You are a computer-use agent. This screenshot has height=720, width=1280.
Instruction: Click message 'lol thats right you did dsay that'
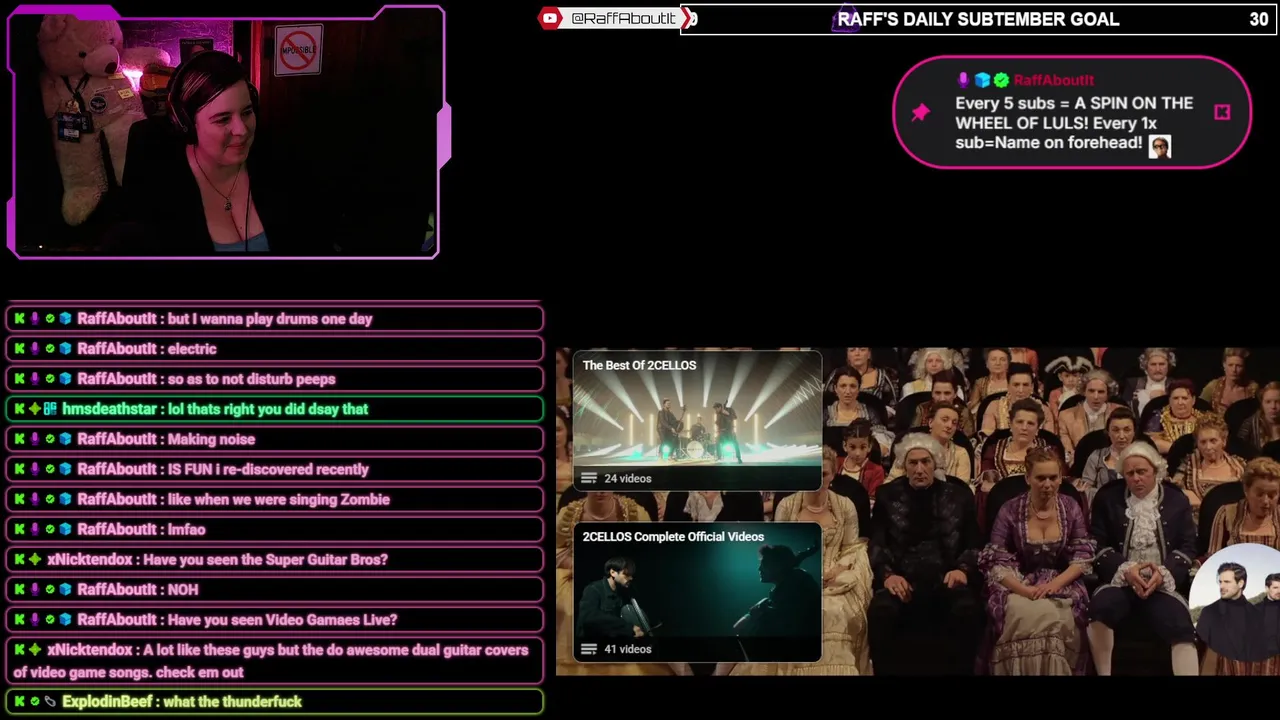[x=268, y=409]
